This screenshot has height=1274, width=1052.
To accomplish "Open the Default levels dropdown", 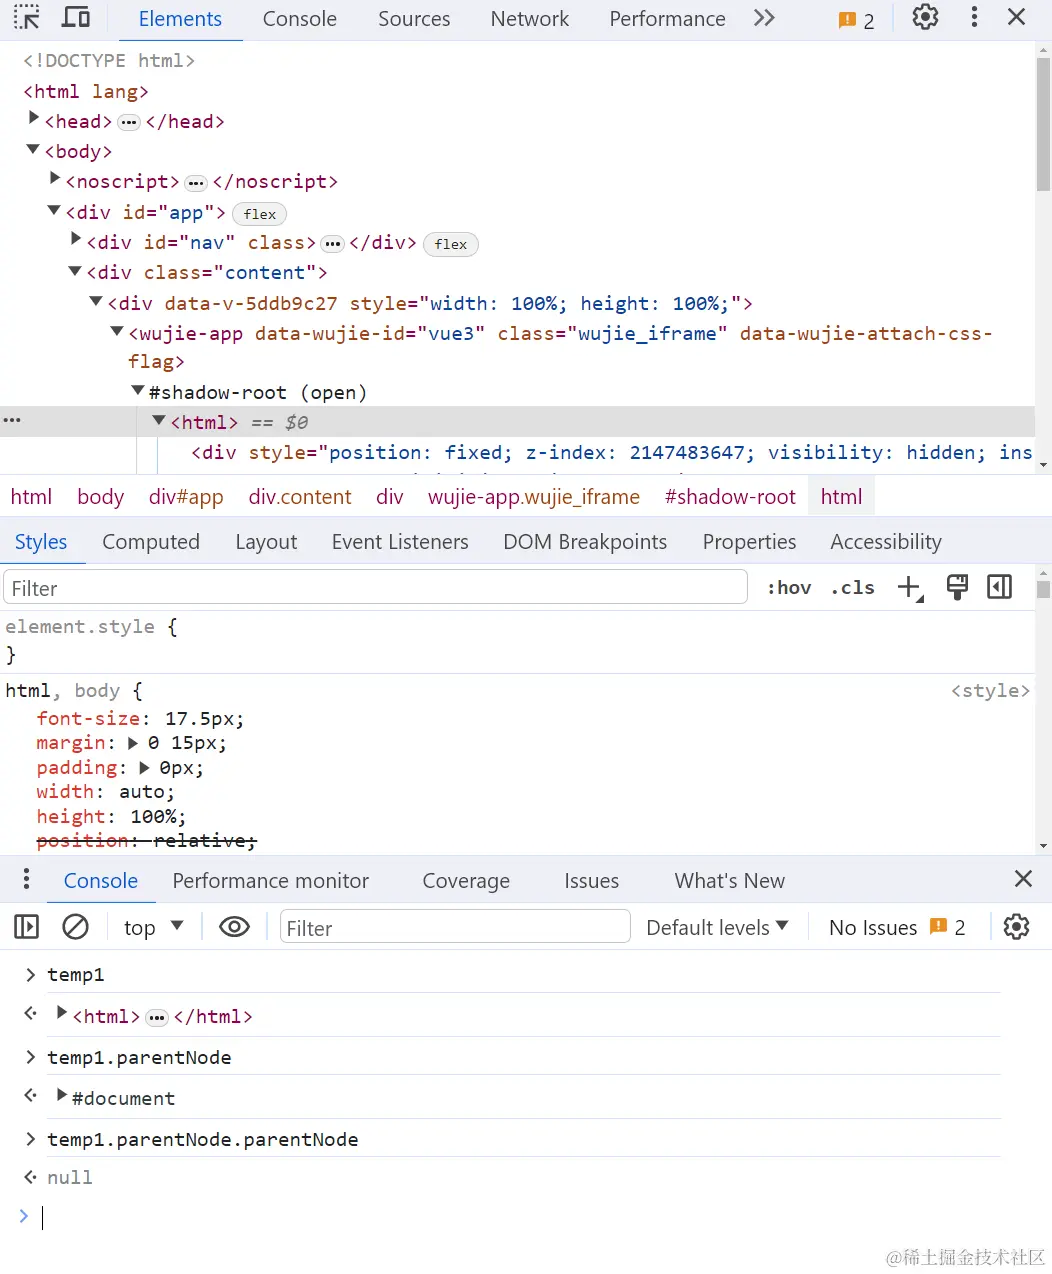I will pos(717,927).
